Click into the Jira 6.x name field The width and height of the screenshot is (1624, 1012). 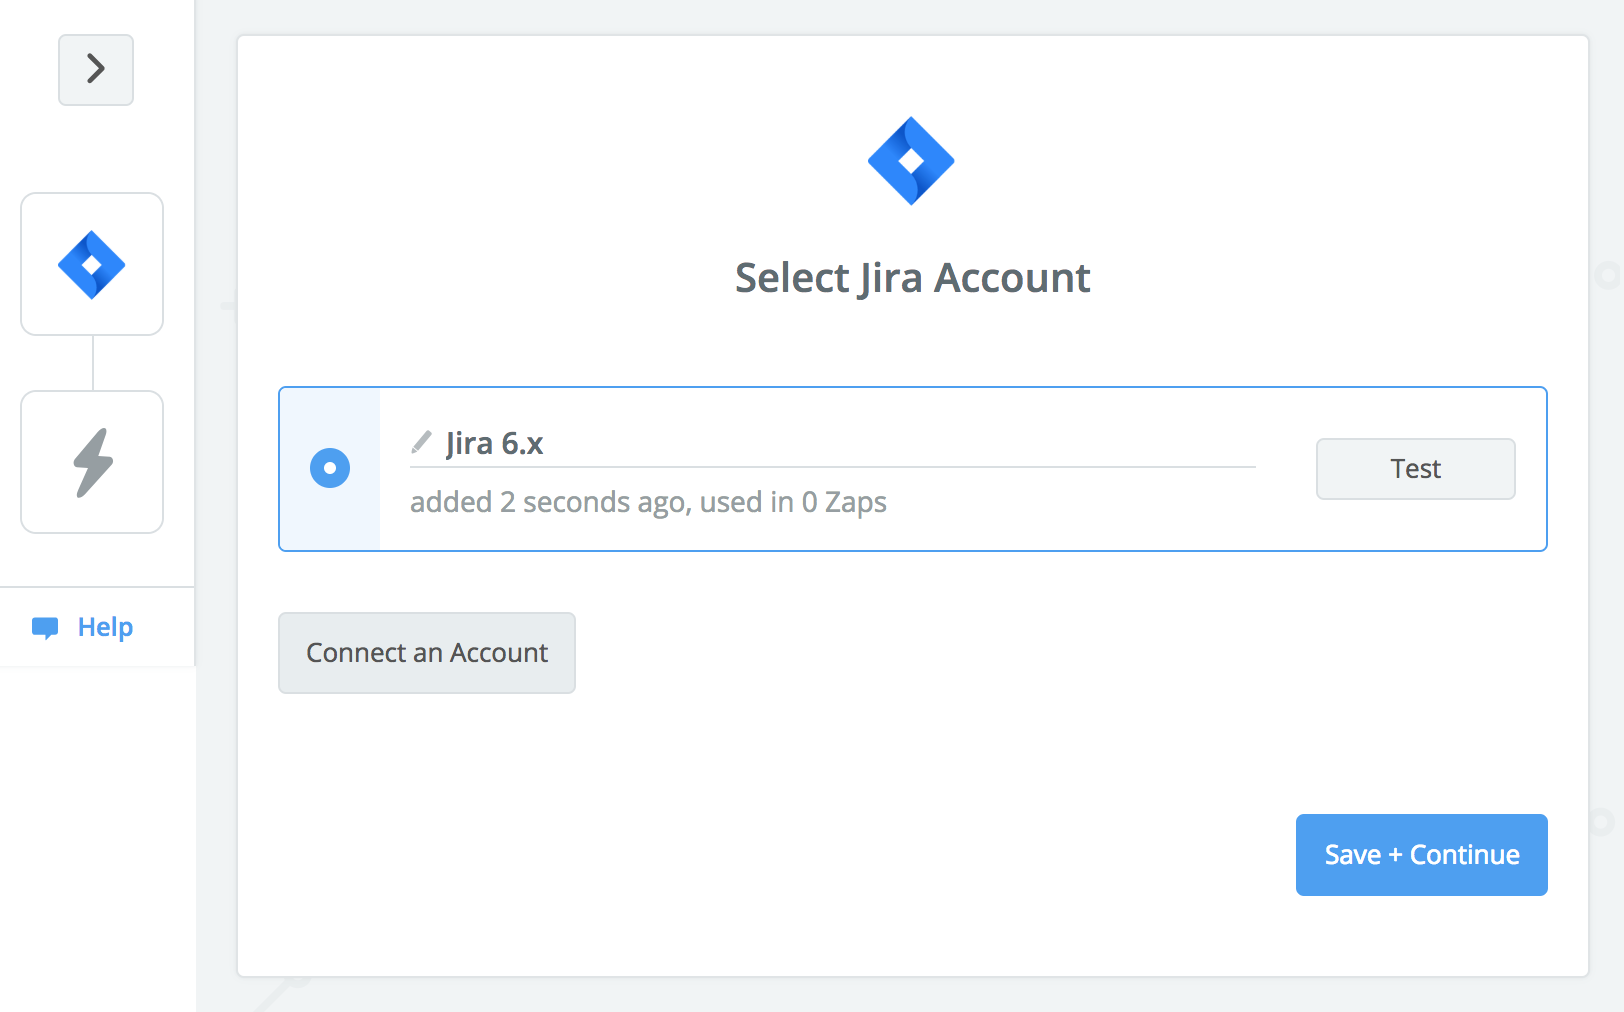850,443
